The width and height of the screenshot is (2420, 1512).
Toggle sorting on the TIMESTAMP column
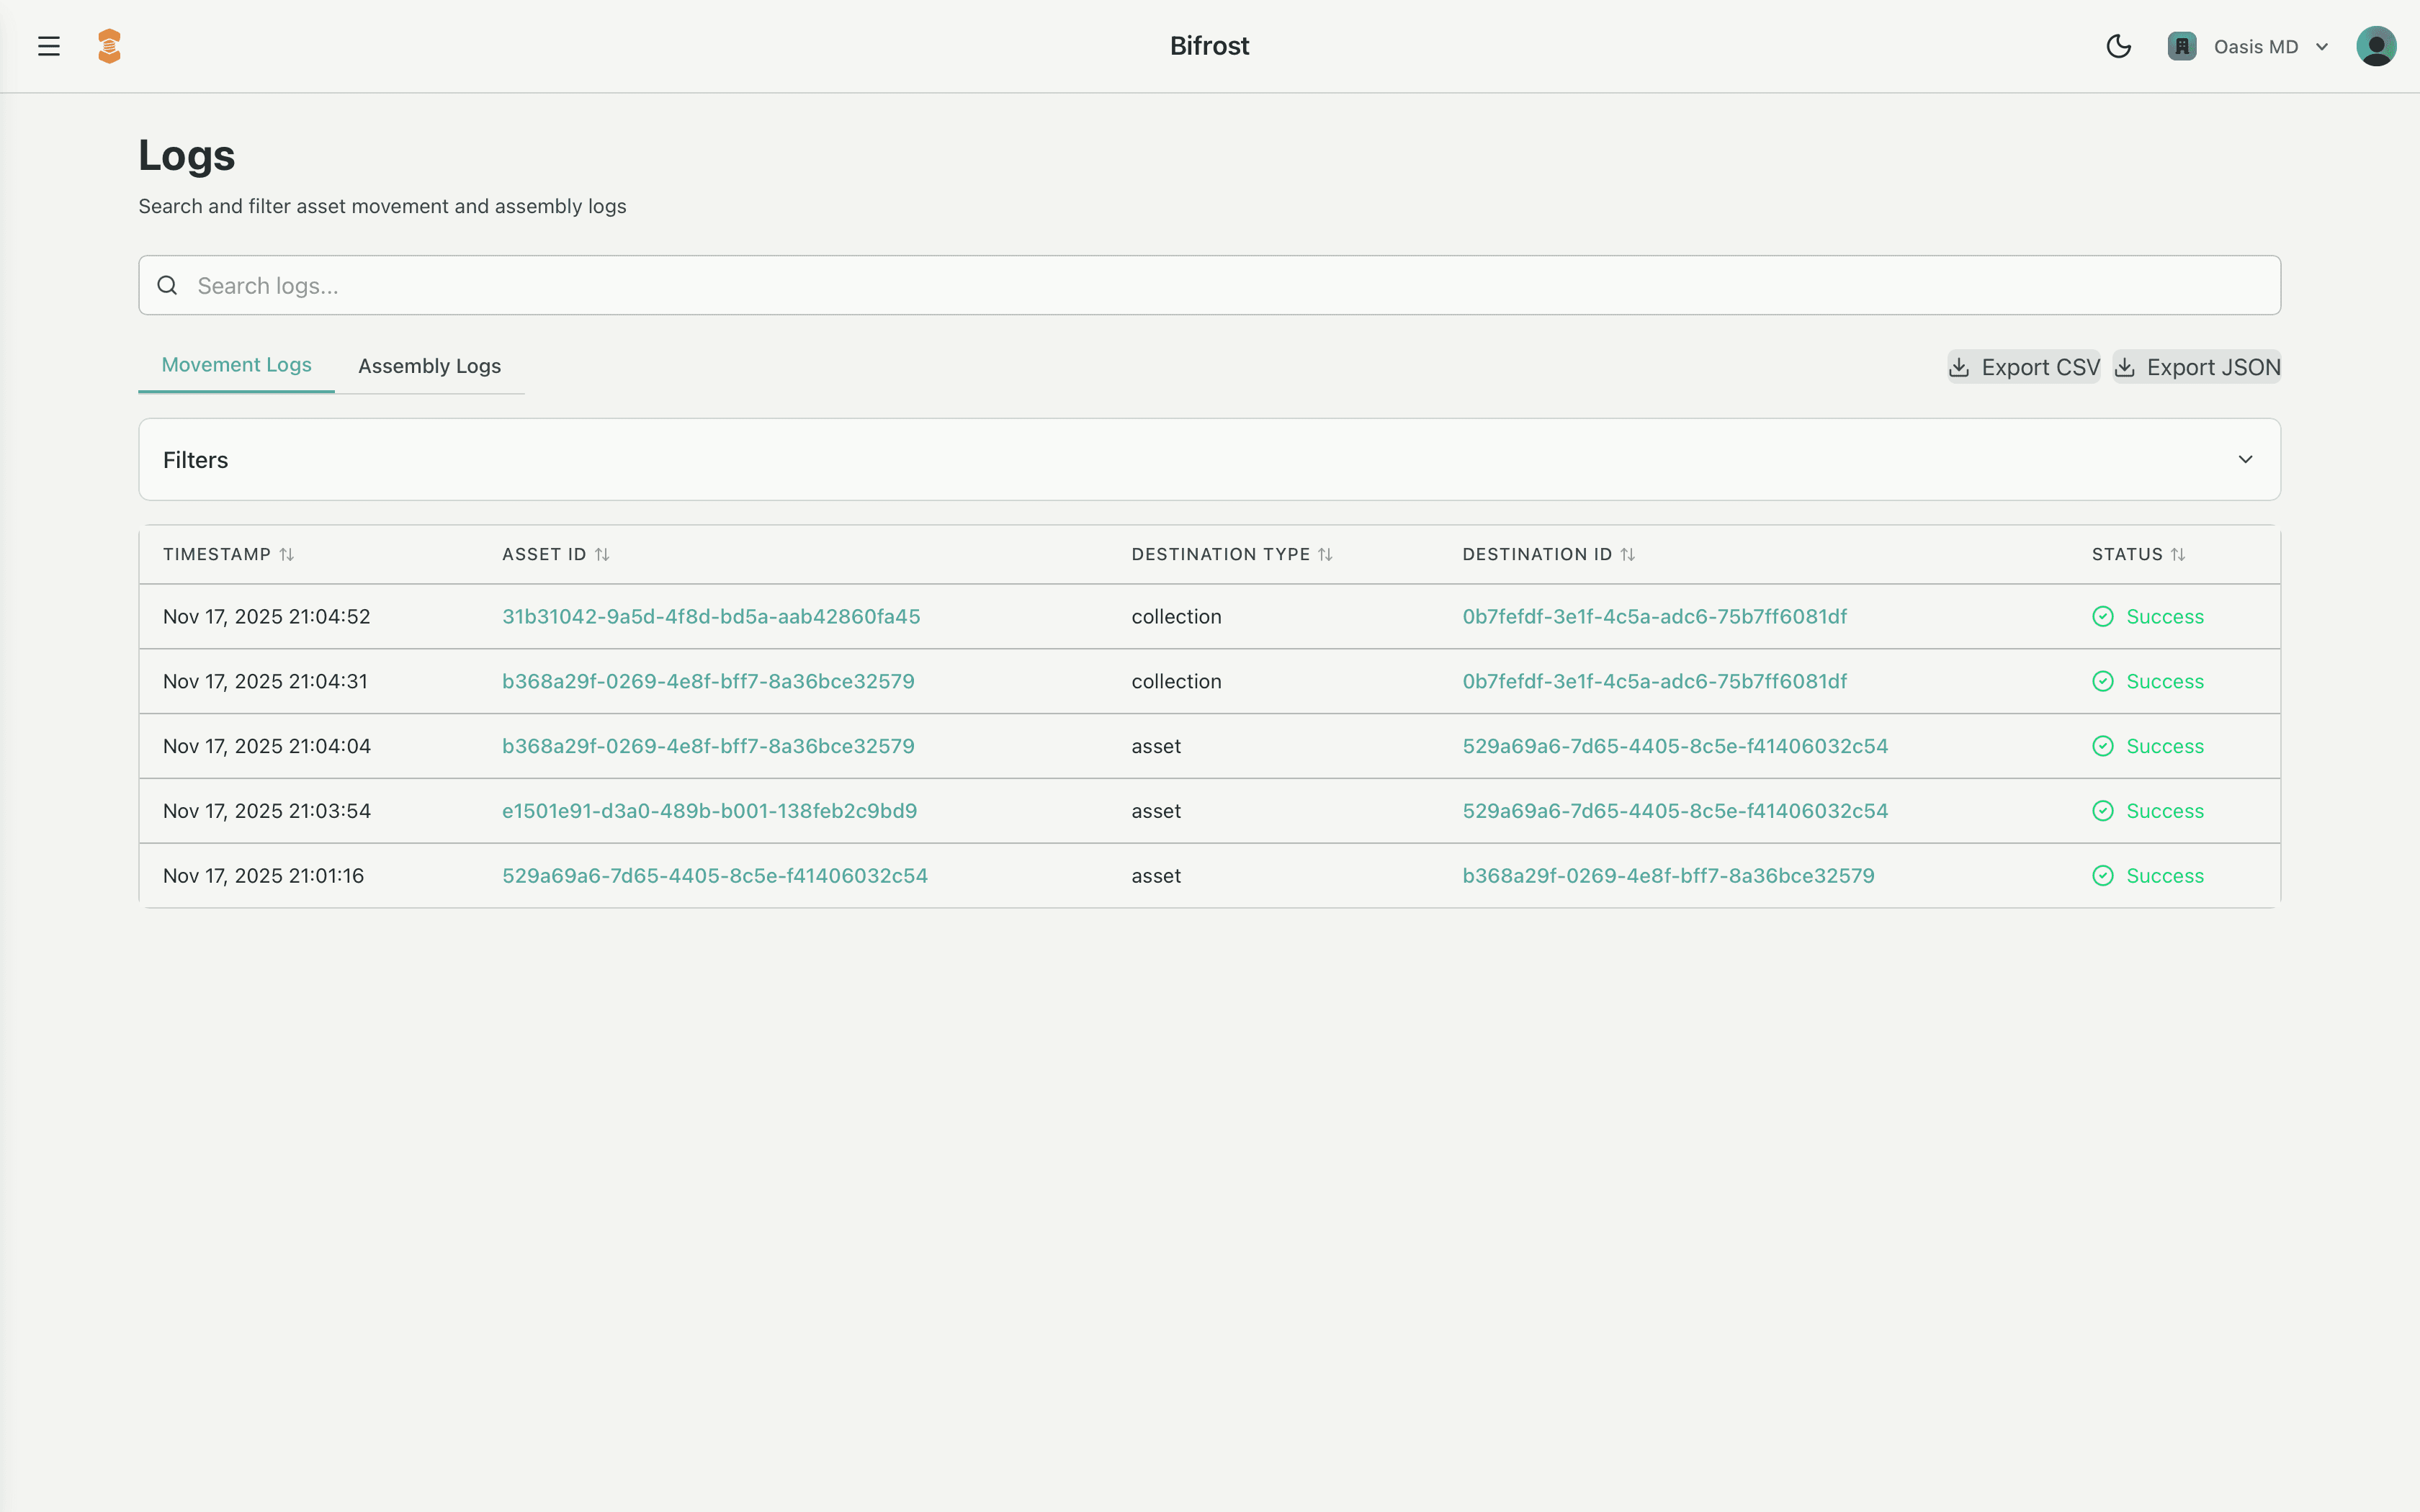pyautogui.click(x=288, y=554)
